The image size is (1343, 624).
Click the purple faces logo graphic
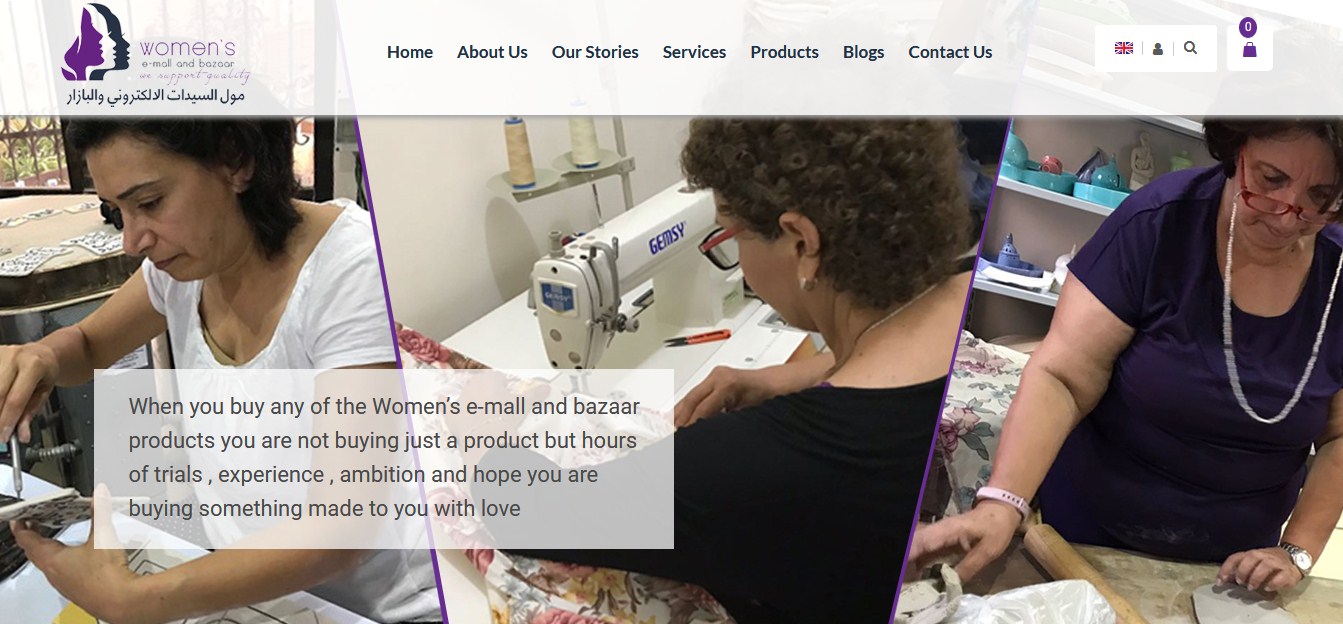[96, 41]
